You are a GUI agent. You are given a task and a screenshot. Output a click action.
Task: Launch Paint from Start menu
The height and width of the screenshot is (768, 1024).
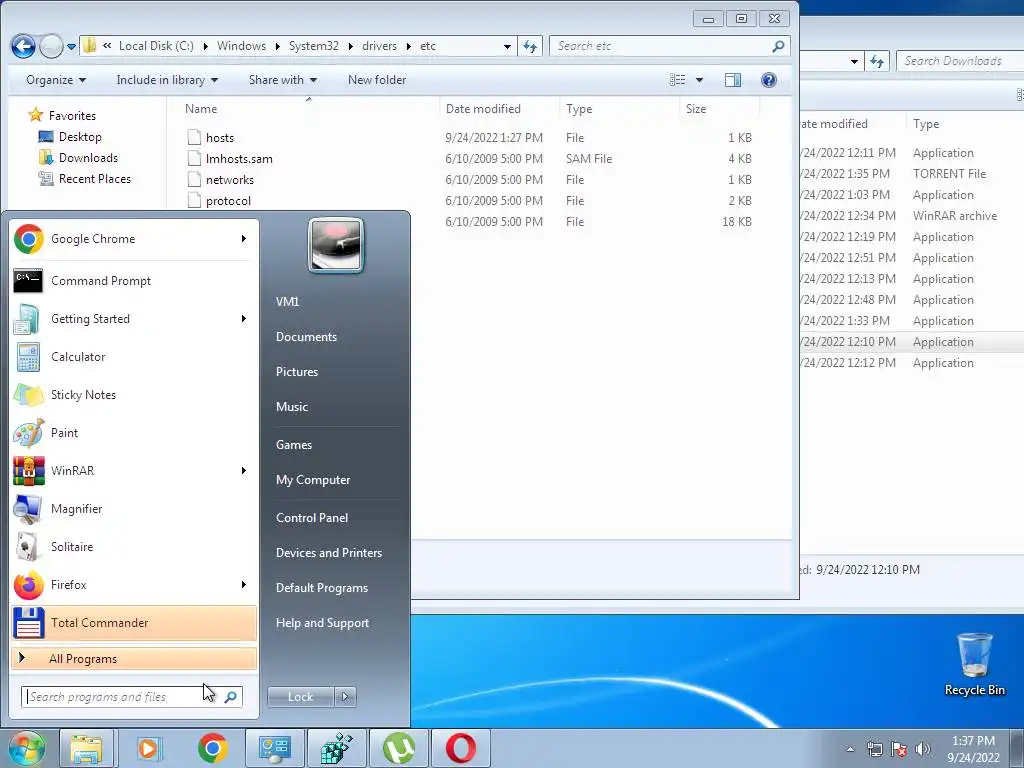[134, 432]
